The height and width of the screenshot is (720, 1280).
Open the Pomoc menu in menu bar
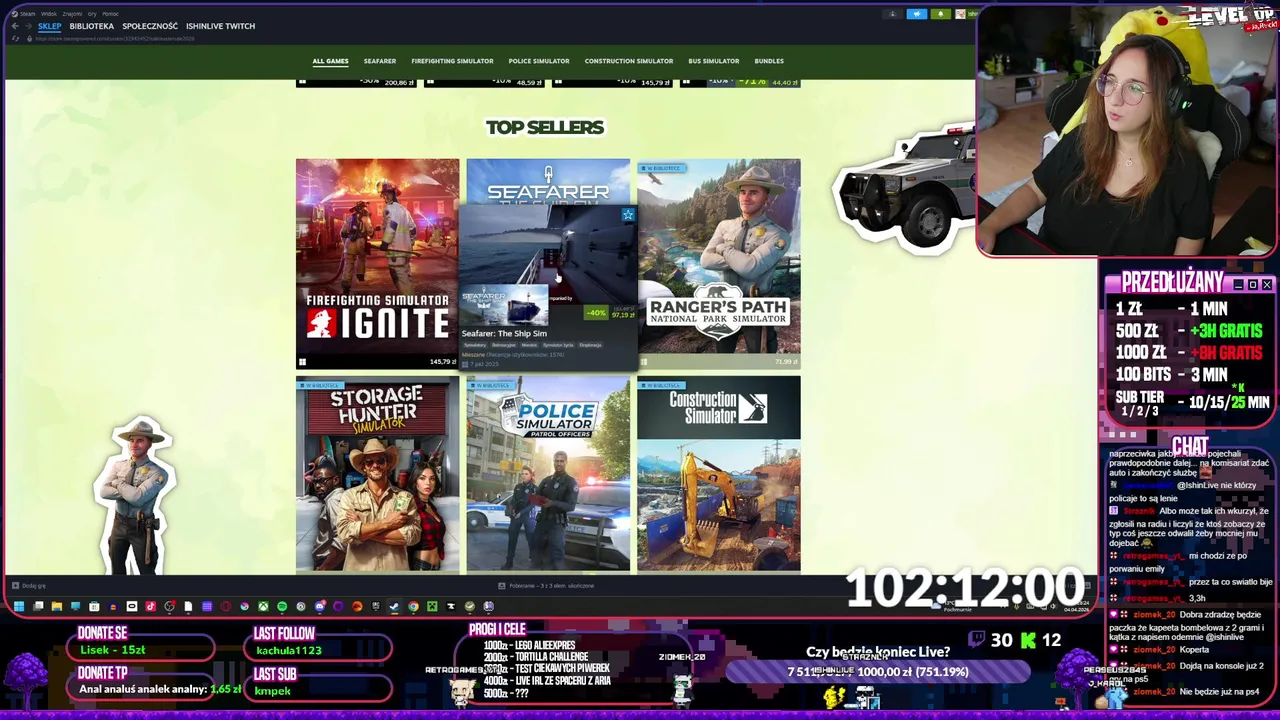(110, 14)
